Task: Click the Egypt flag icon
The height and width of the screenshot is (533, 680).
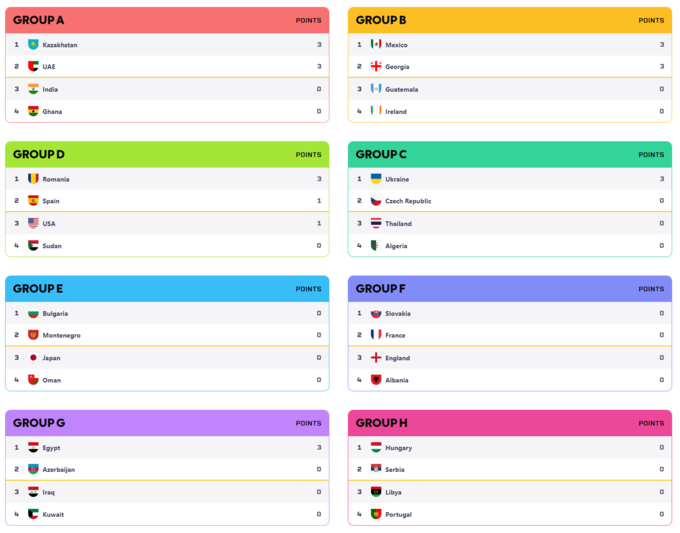Action: point(33,447)
